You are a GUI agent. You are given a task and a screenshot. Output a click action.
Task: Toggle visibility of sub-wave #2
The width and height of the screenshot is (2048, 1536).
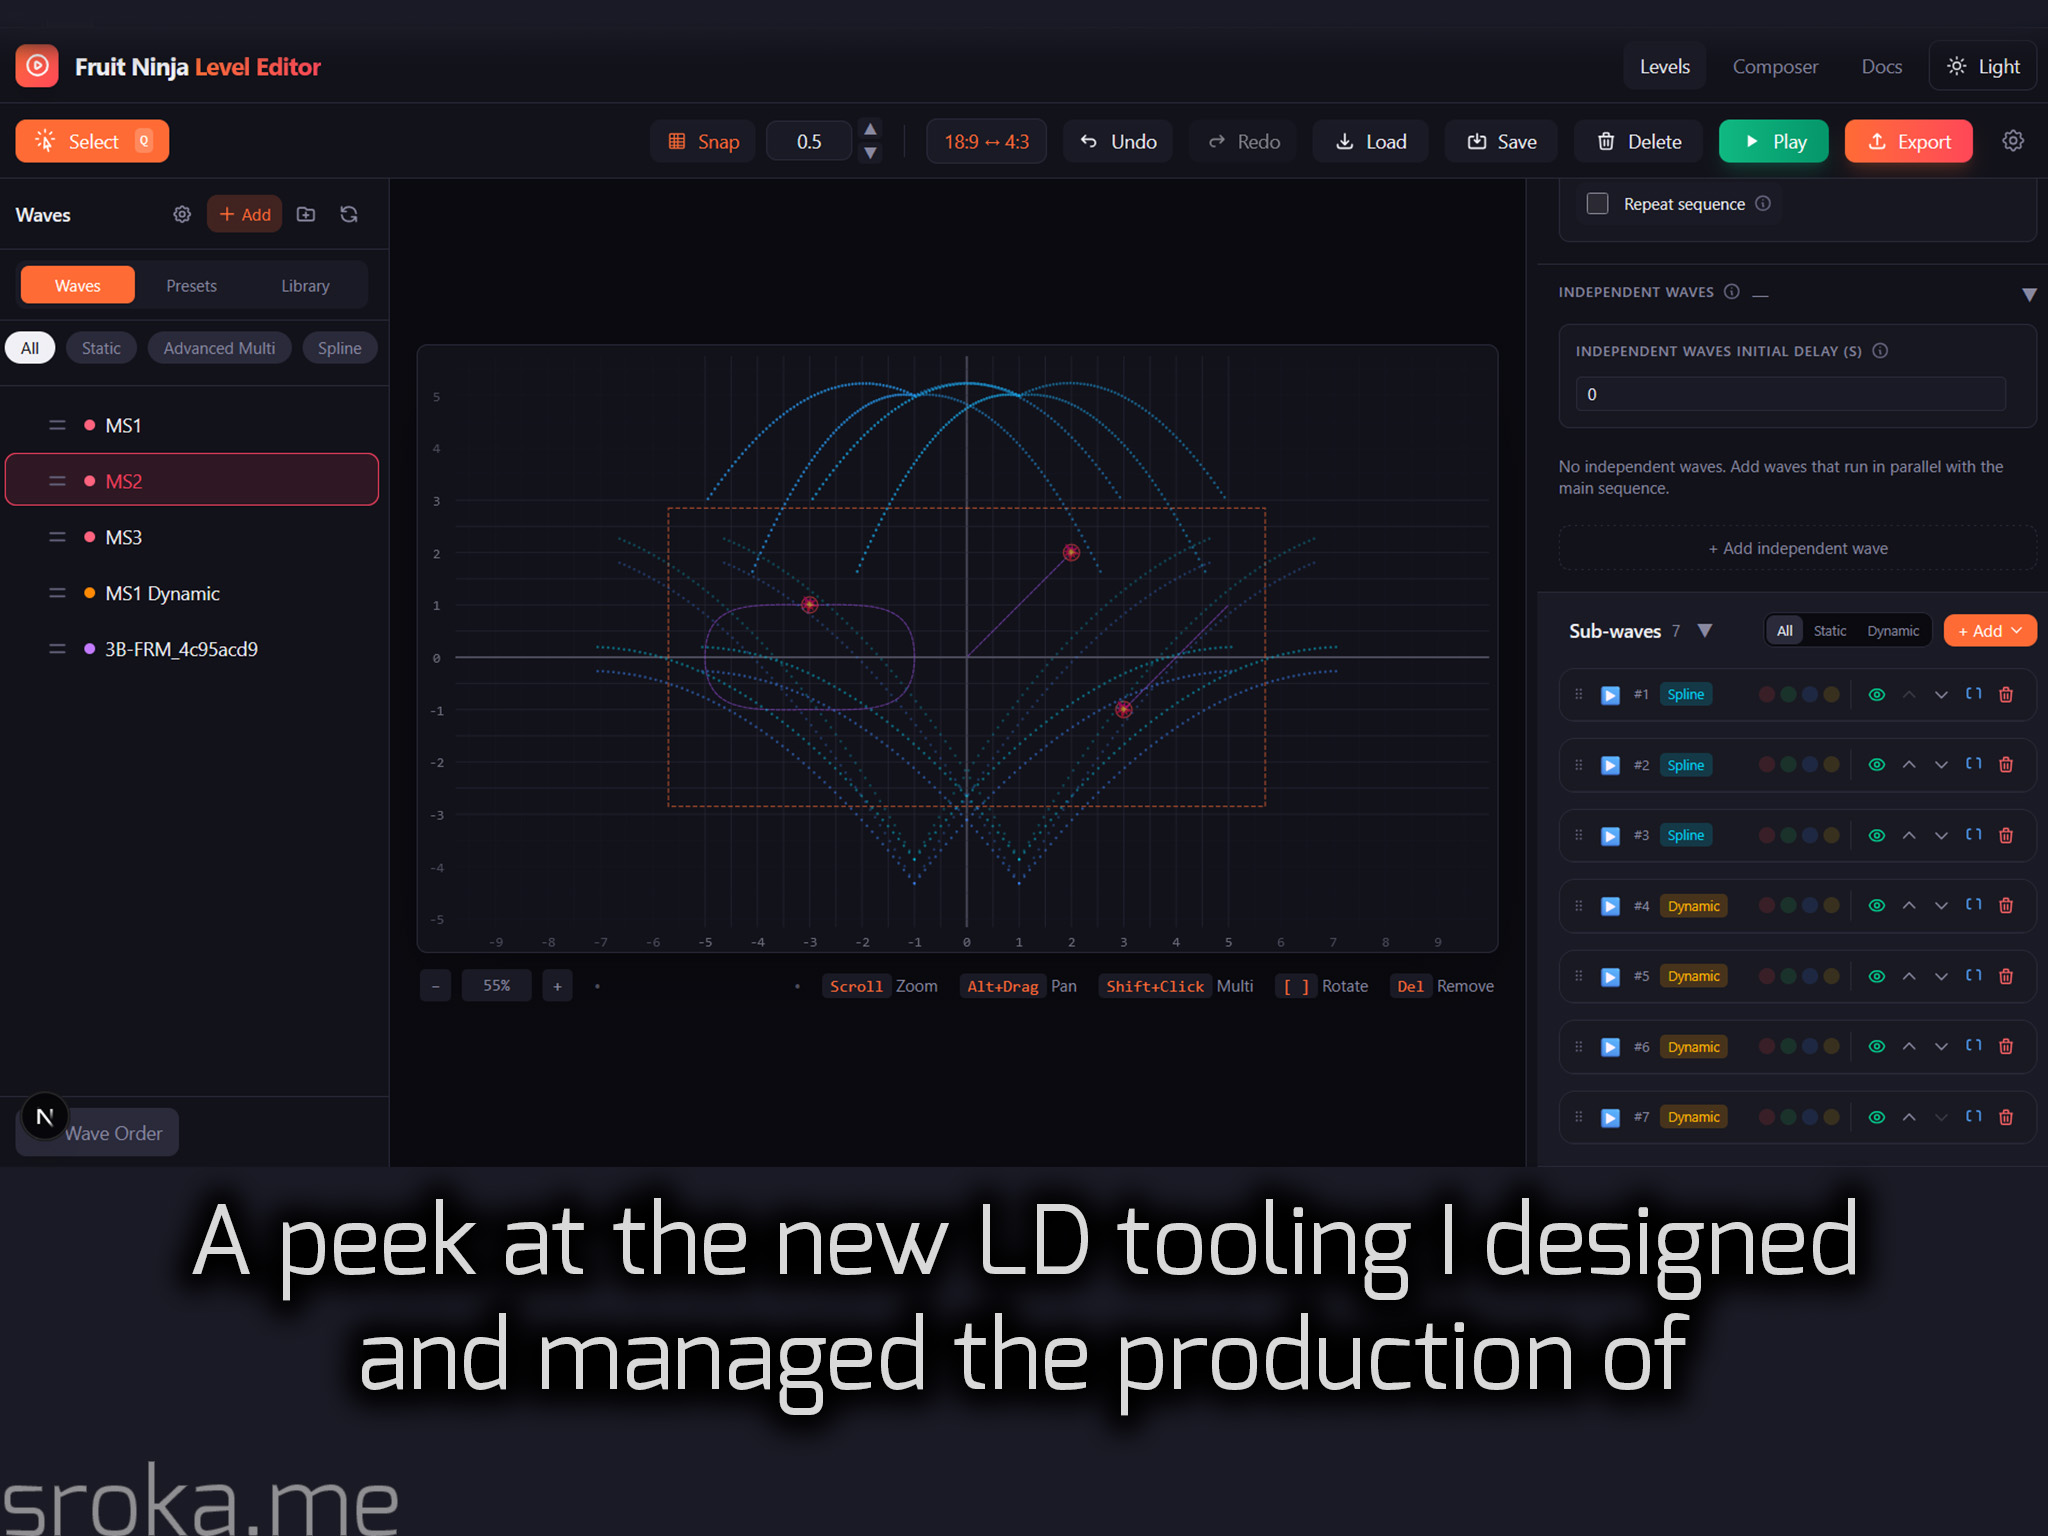tap(1877, 765)
